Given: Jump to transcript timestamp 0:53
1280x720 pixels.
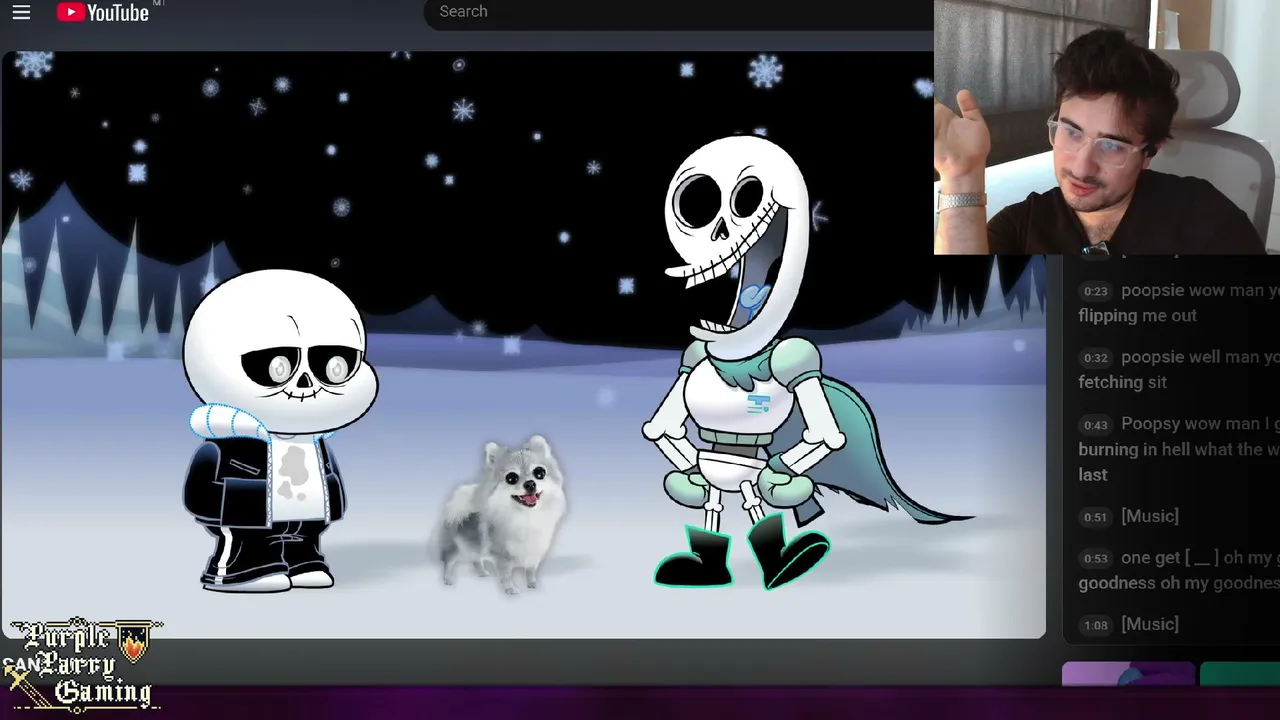Looking at the screenshot, I should (1096, 559).
